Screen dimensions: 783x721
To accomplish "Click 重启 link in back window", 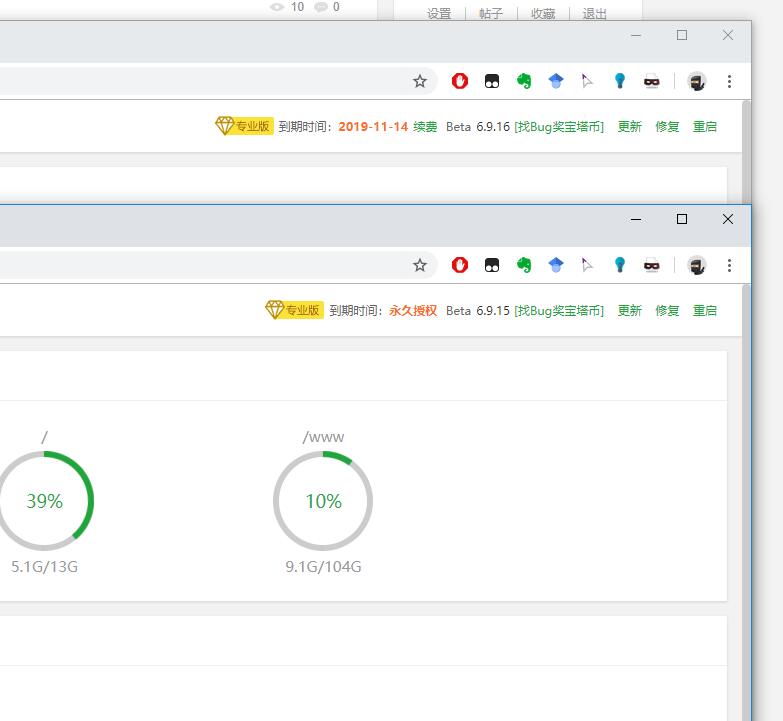I will pyautogui.click(x=705, y=126).
